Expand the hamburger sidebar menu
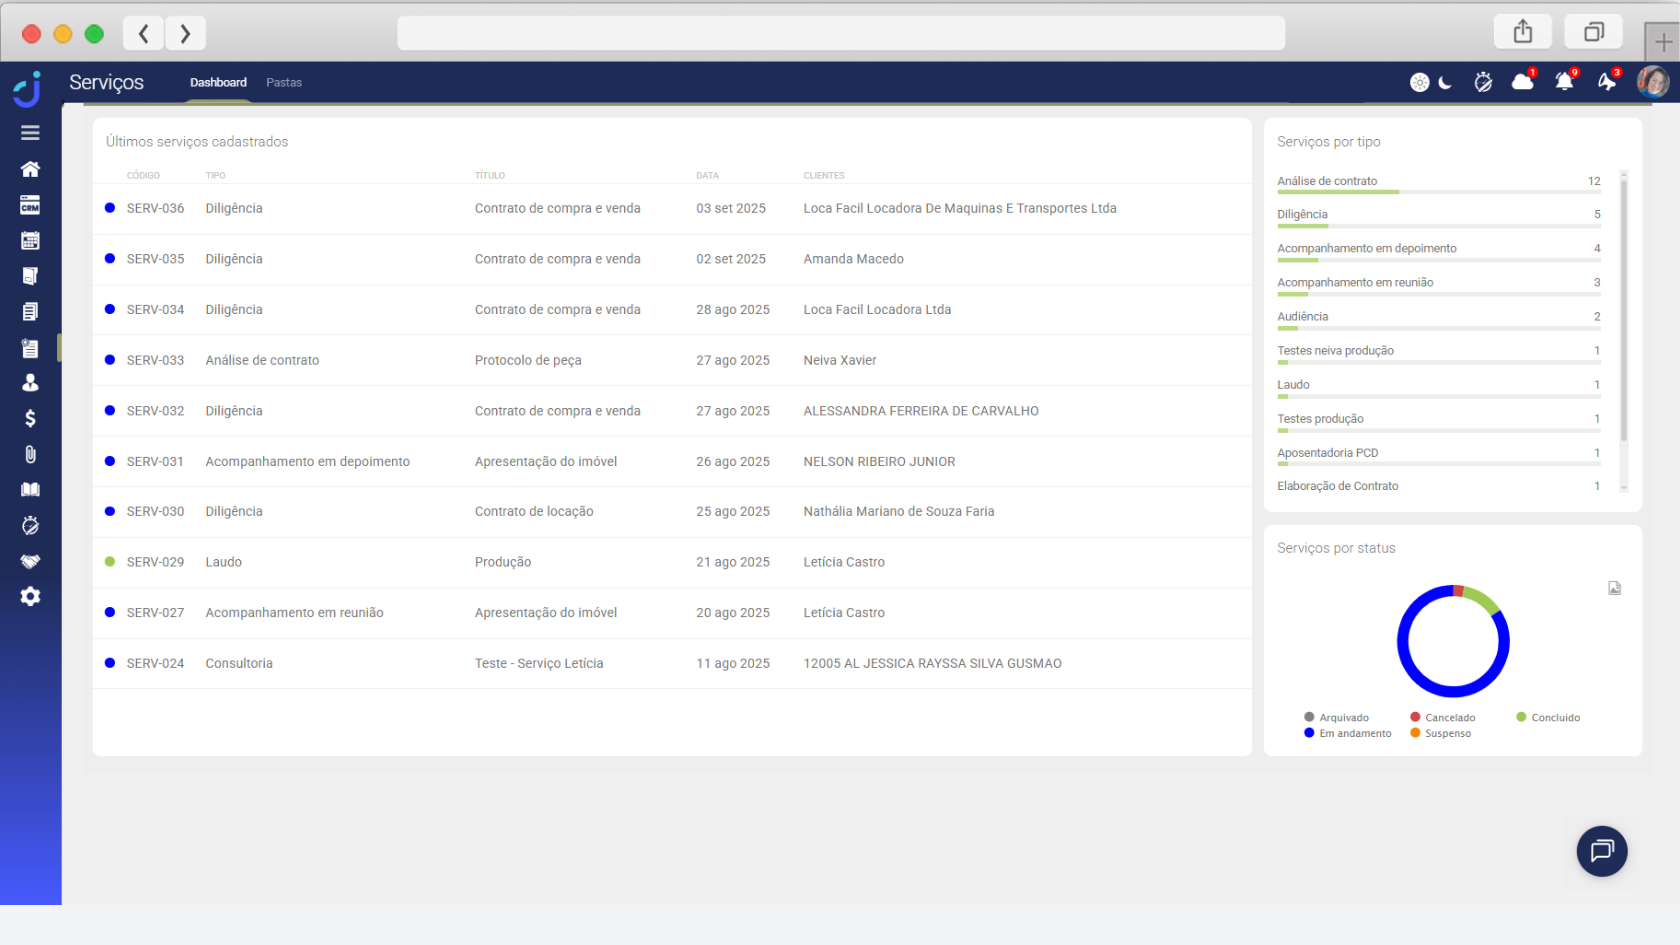Image resolution: width=1680 pixels, height=945 pixels. pos(30,133)
